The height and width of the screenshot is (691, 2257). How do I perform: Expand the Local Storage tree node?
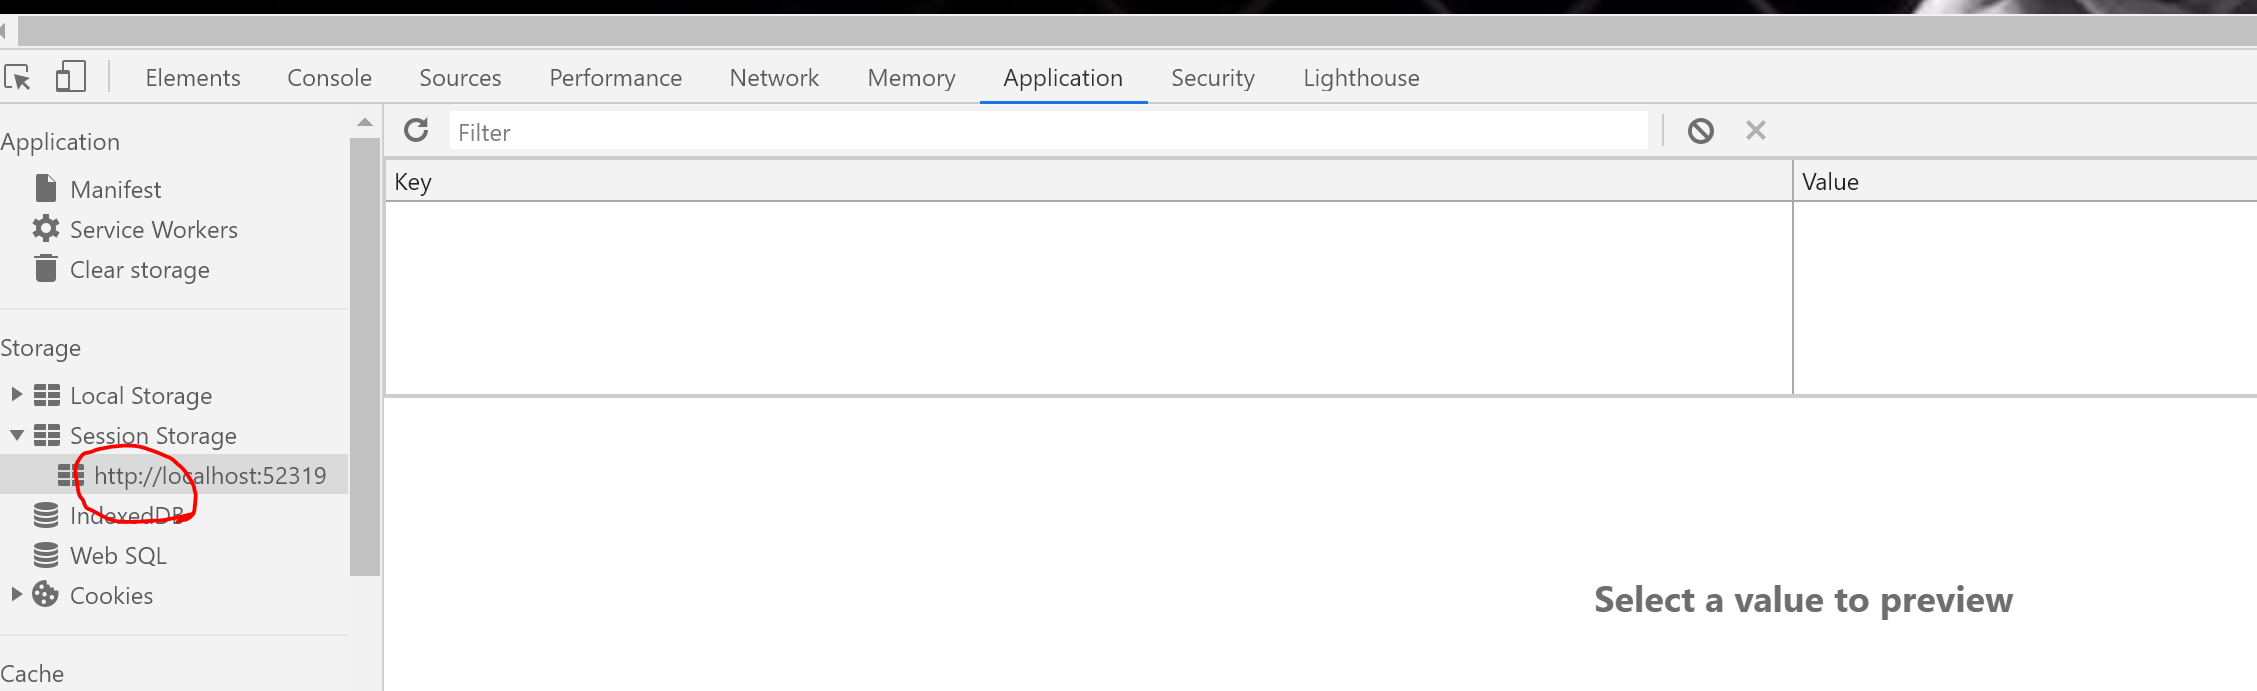coord(16,395)
